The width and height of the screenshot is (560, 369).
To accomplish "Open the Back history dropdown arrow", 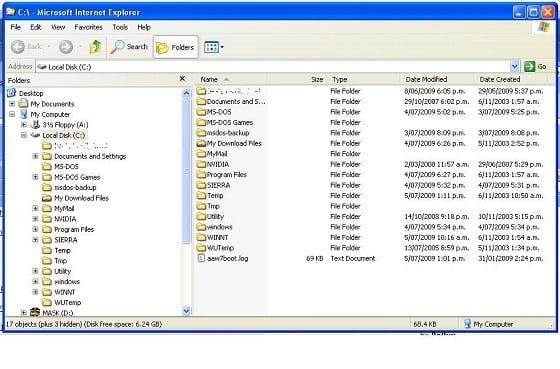I will coord(49,47).
